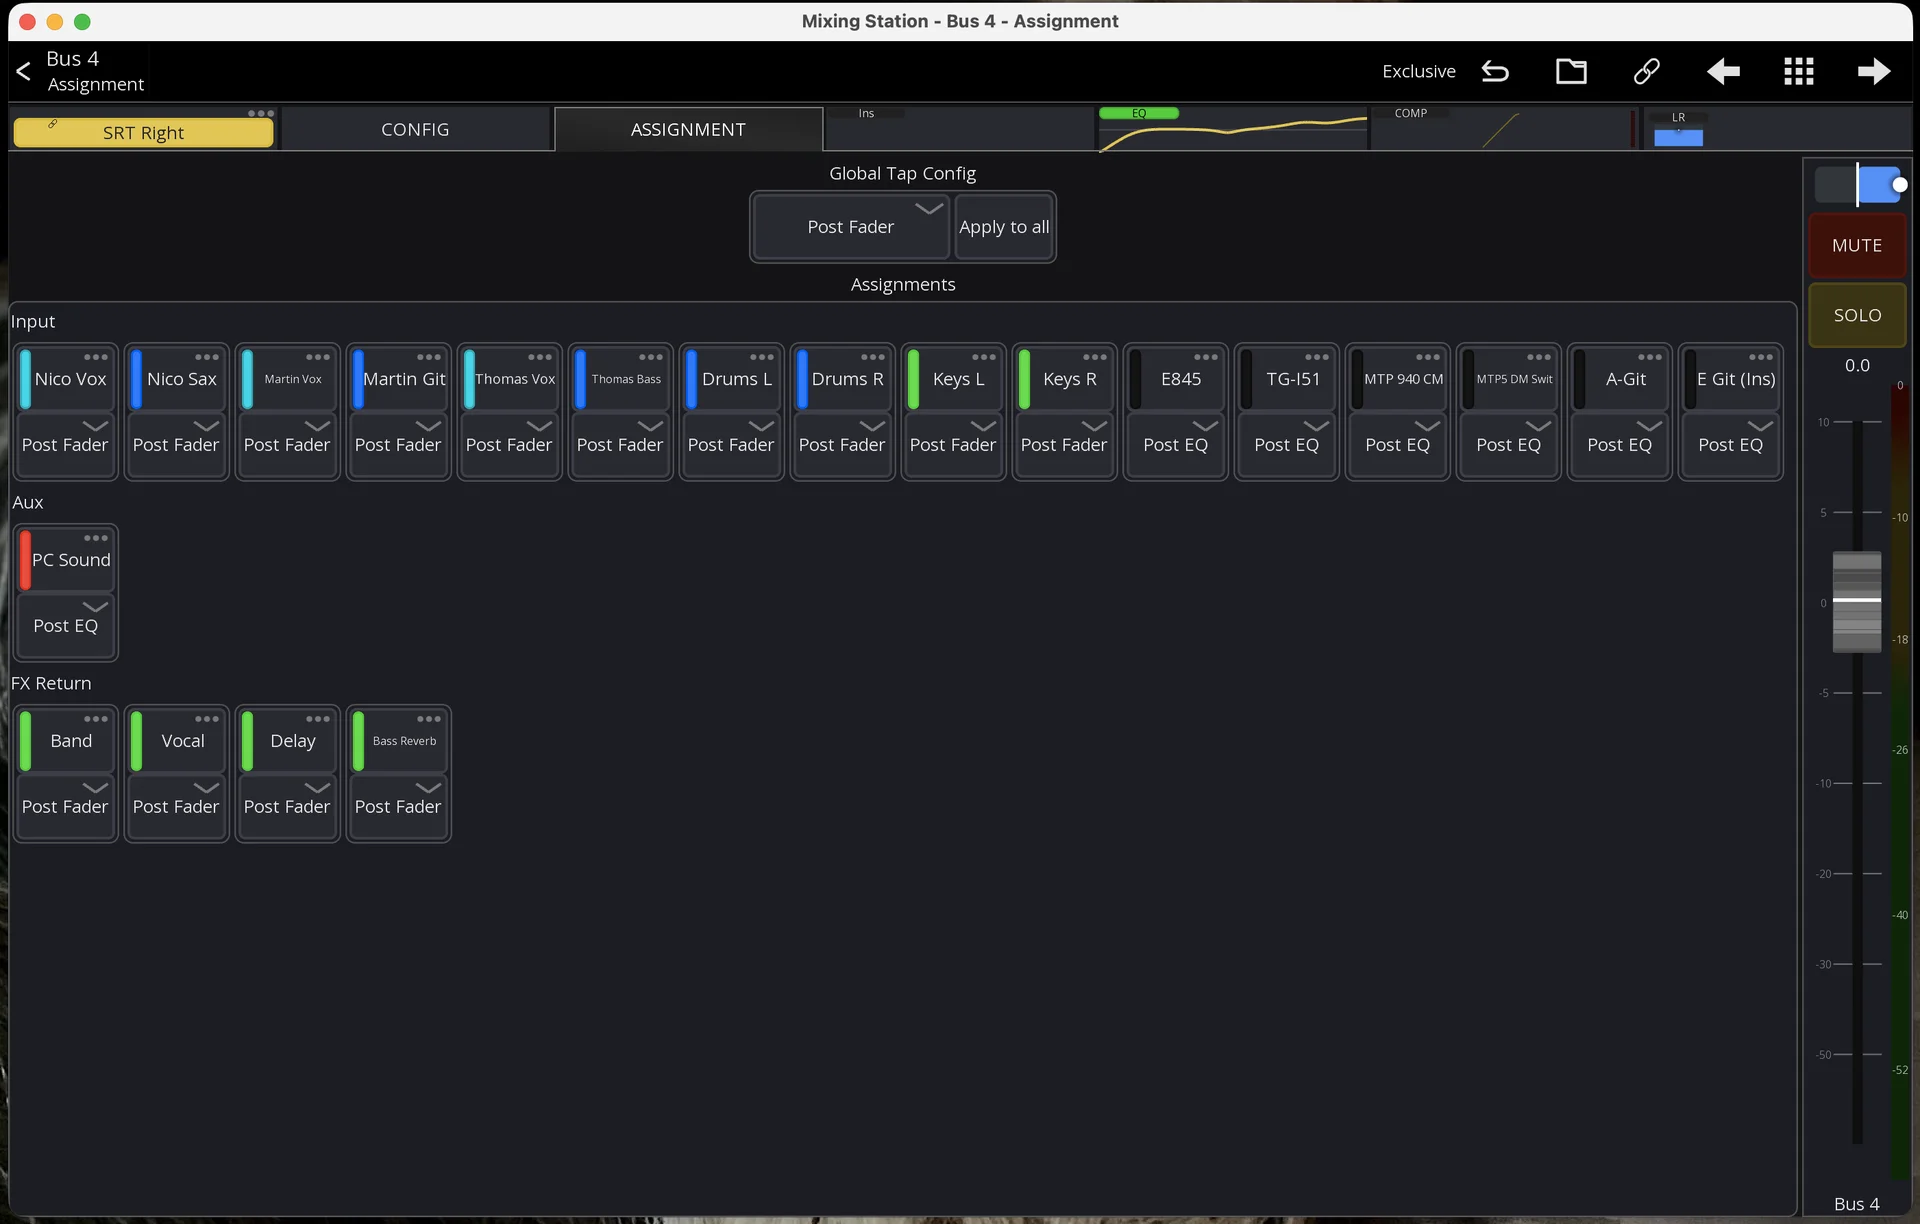This screenshot has height=1224, width=1920.
Task: Click the pan slider above MUTE
Action: (x=1858, y=185)
